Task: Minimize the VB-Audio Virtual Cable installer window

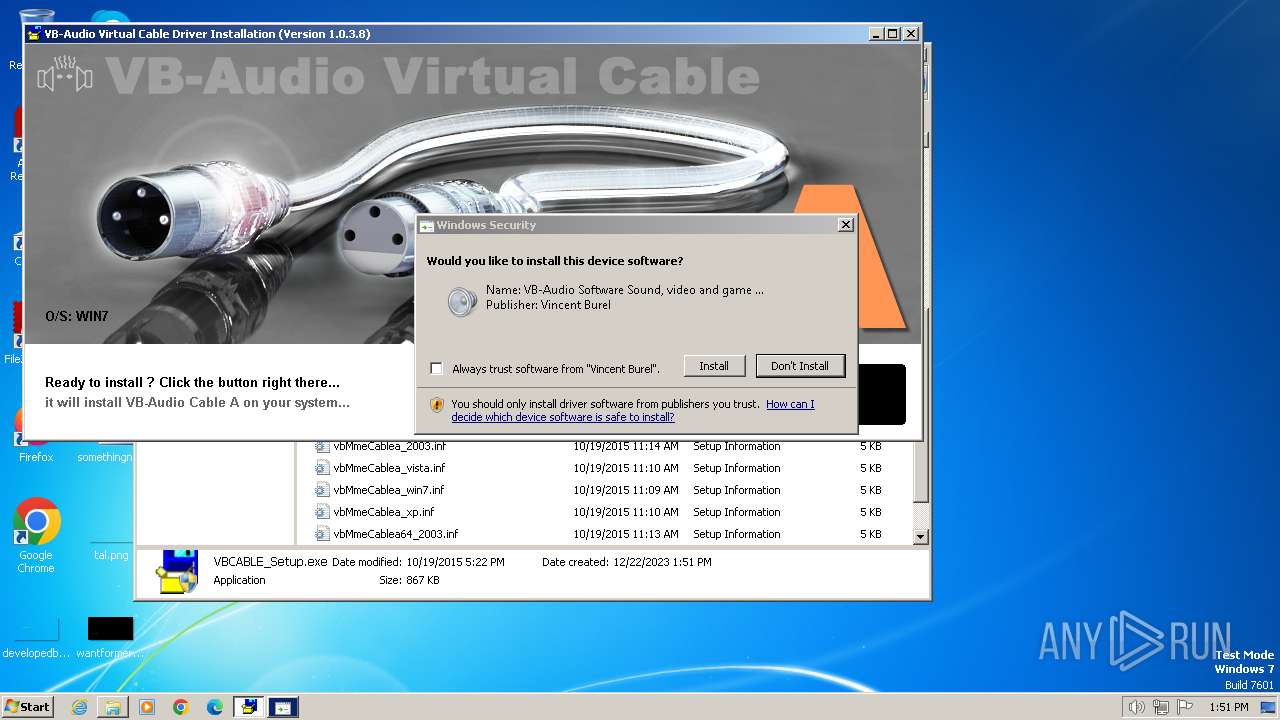Action: tap(876, 34)
